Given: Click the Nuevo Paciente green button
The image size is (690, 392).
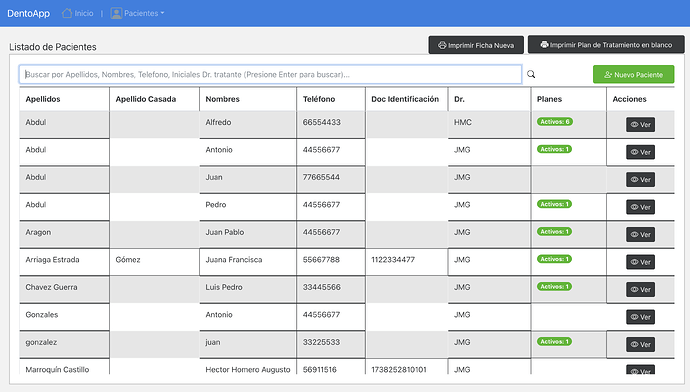Looking at the screenshot, I should 633,74.
